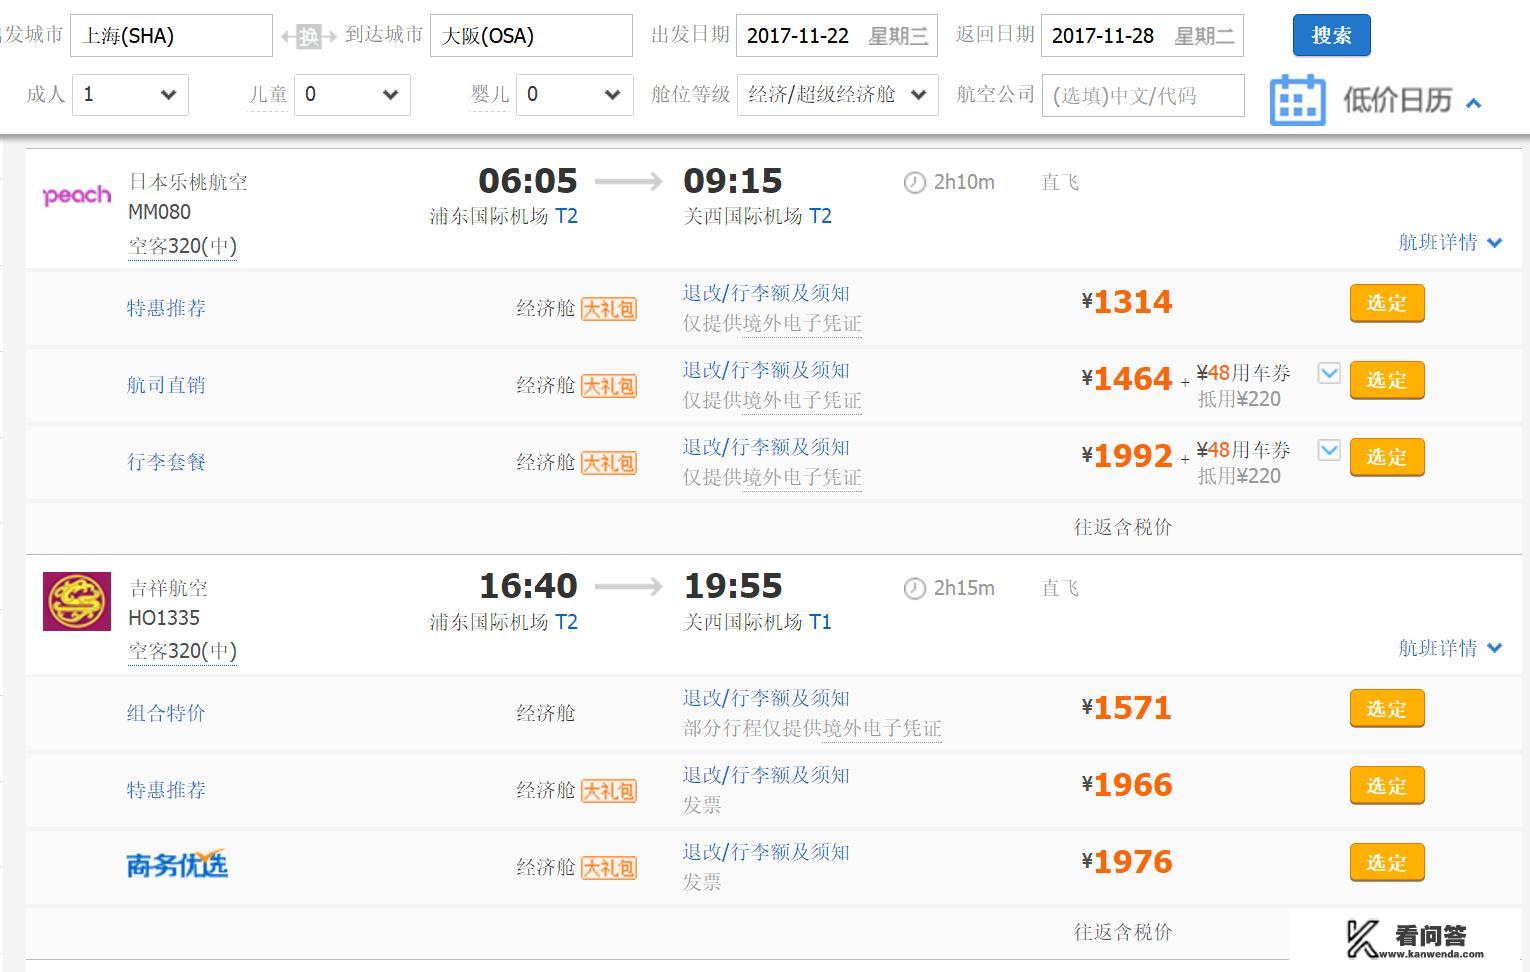Click the departure city field 上海(SHA)

coord(171,35)
